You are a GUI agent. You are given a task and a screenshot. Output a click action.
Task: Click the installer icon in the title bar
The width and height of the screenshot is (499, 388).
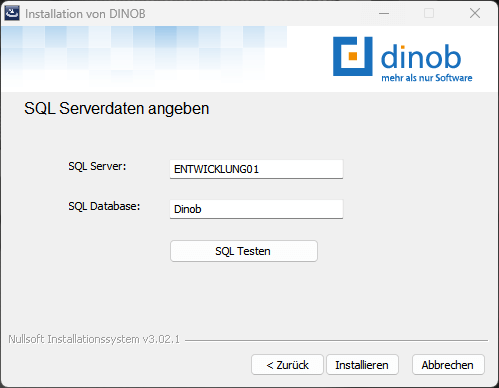[12, 13]
